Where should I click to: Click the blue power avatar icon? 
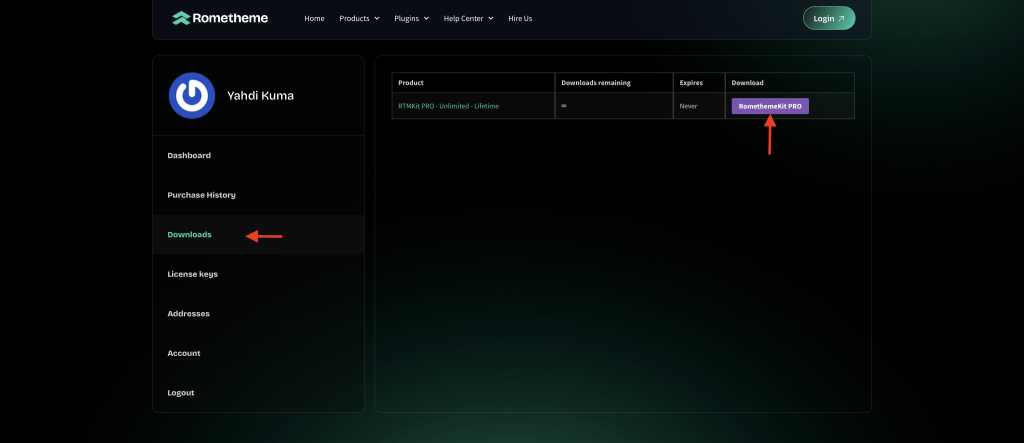coord(192,96)
